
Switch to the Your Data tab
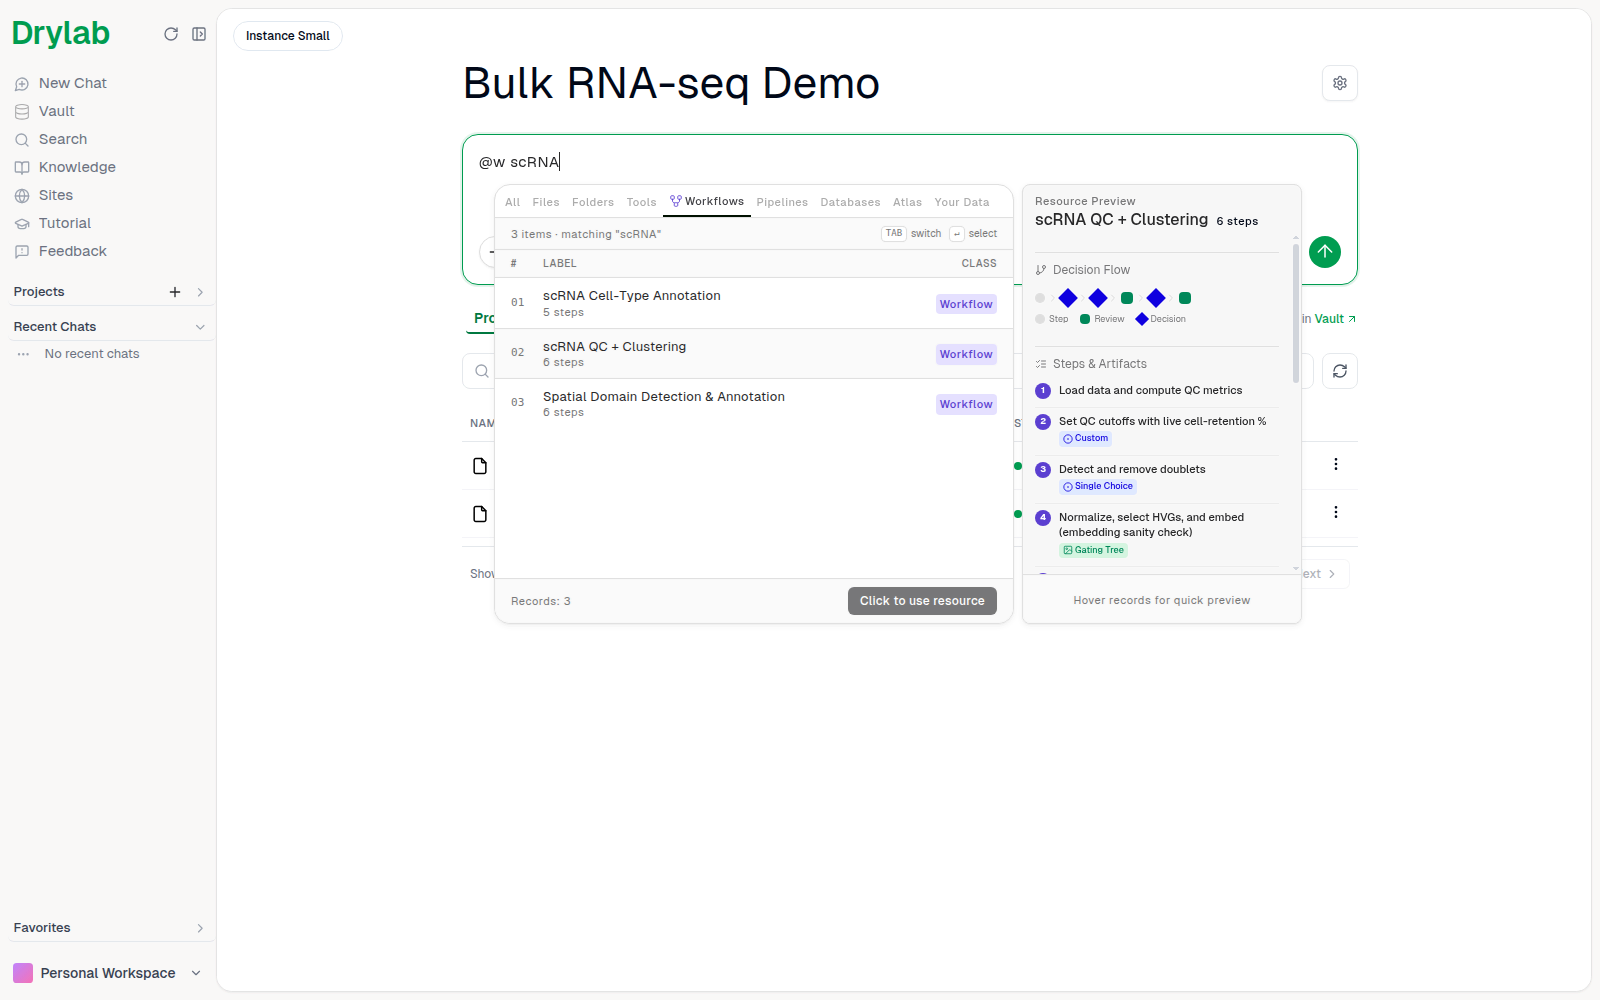(962, 202)
